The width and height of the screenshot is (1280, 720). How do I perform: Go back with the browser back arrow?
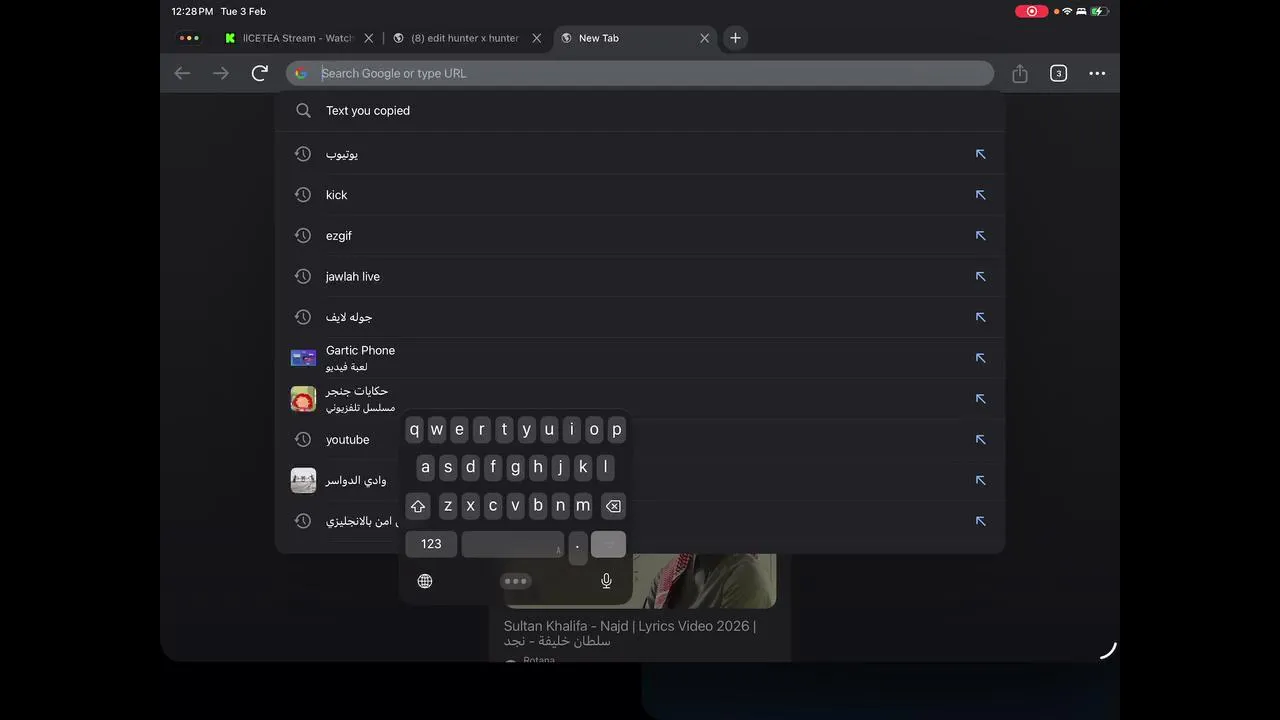click(182, 73)
